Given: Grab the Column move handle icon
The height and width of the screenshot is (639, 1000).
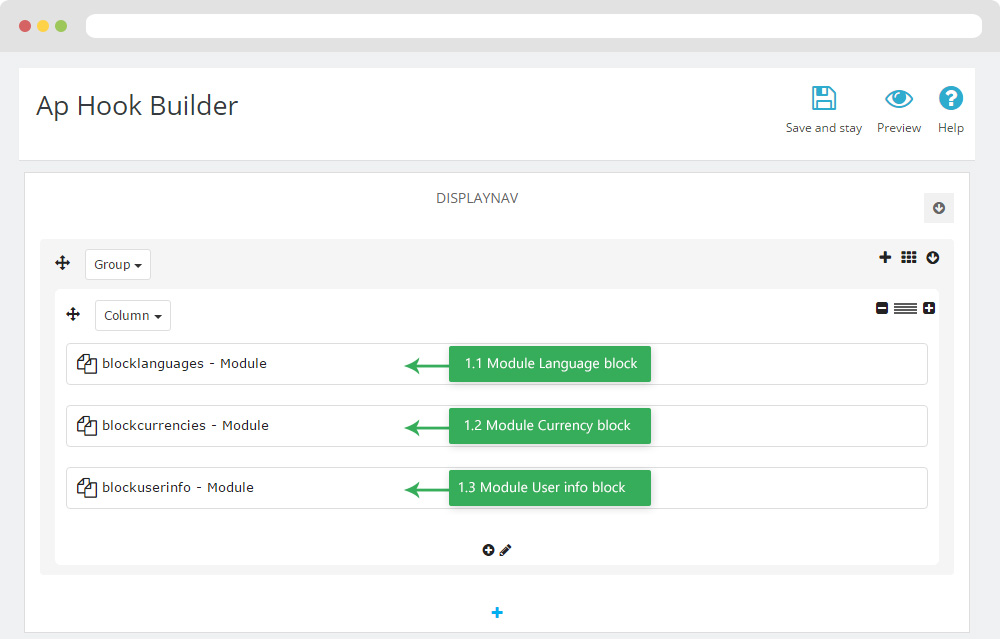Looking at the screenshot, I should [73, 314].
